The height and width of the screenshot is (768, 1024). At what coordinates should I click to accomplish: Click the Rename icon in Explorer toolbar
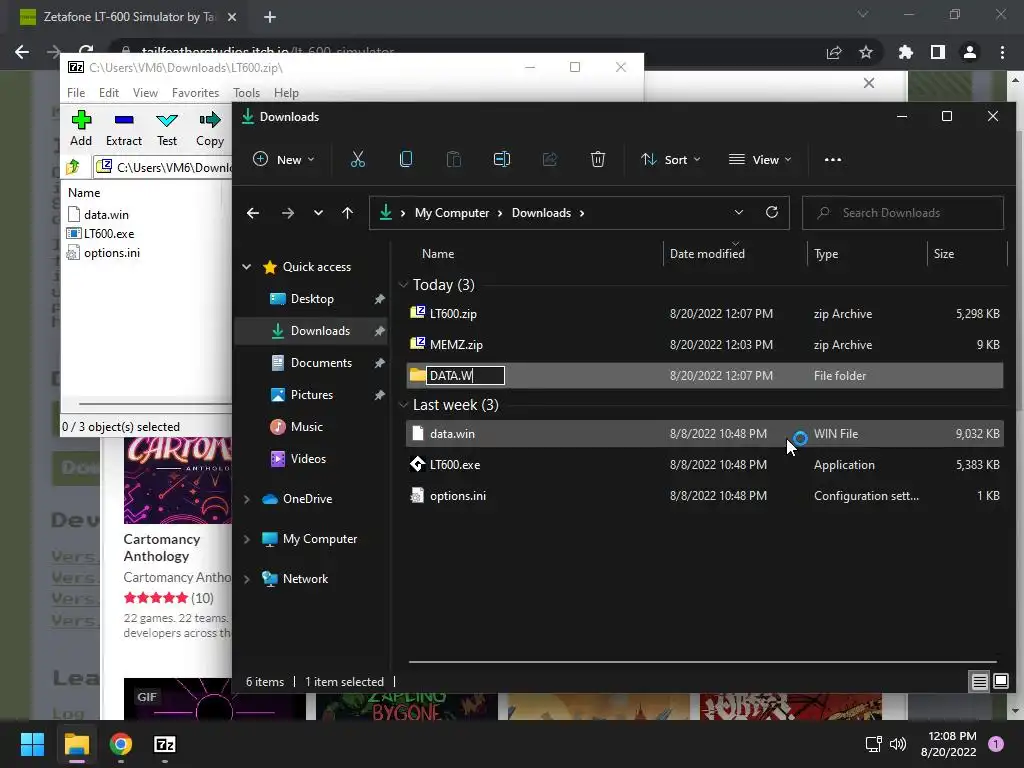click(x=502, y=159)
